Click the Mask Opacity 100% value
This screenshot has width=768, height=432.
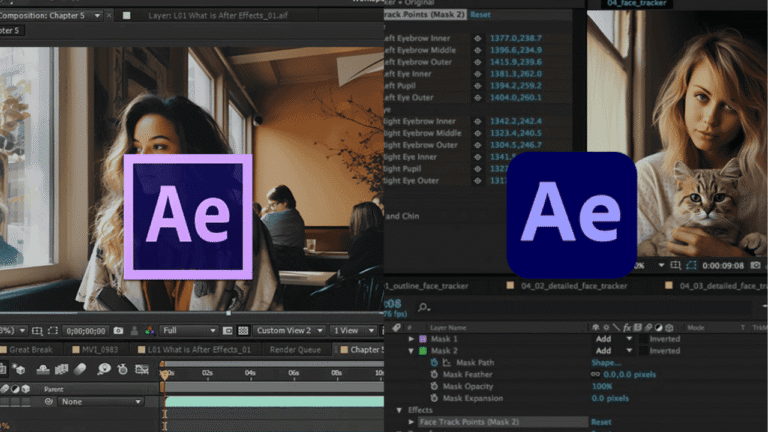(602, 386)
